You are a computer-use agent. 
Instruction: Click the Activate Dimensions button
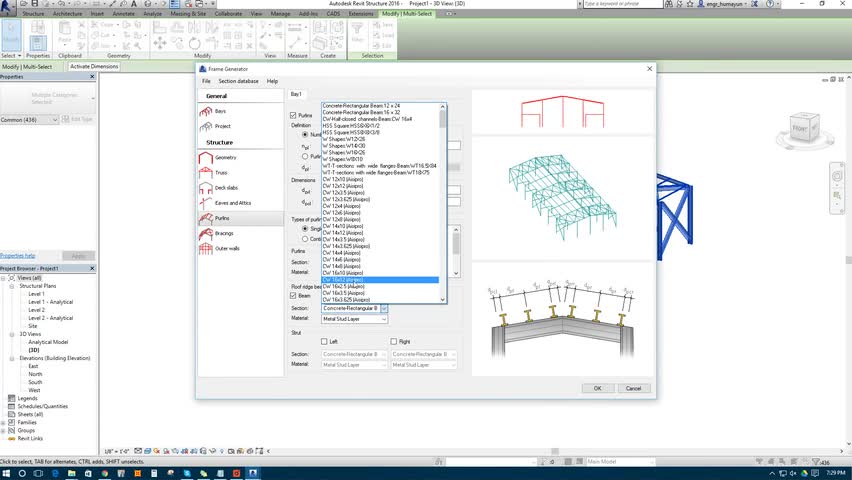click(94, 66)
